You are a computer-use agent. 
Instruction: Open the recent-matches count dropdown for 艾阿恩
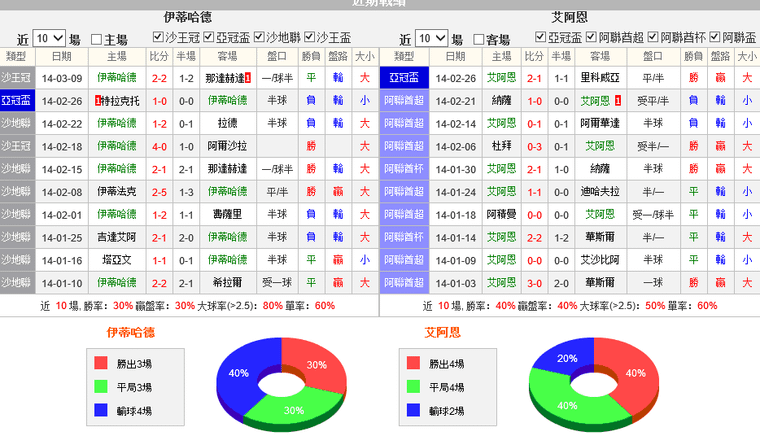(431, 38)
